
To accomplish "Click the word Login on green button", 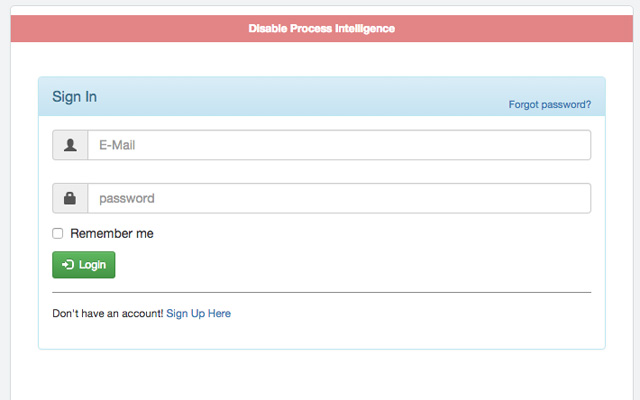I will [x=92, y=265].
